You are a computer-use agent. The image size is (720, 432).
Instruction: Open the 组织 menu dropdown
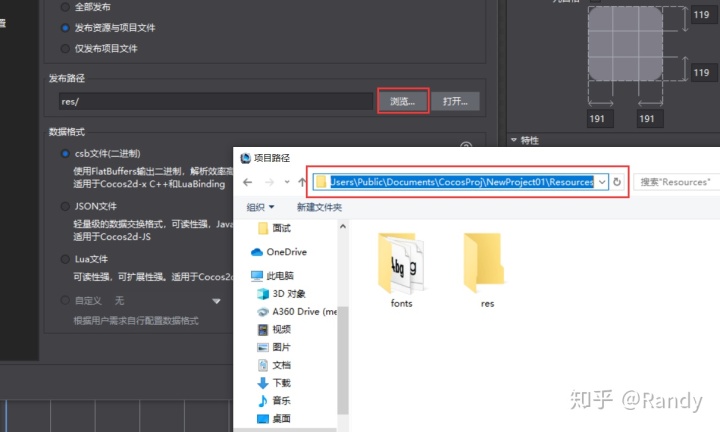click(x=260, y=207)
